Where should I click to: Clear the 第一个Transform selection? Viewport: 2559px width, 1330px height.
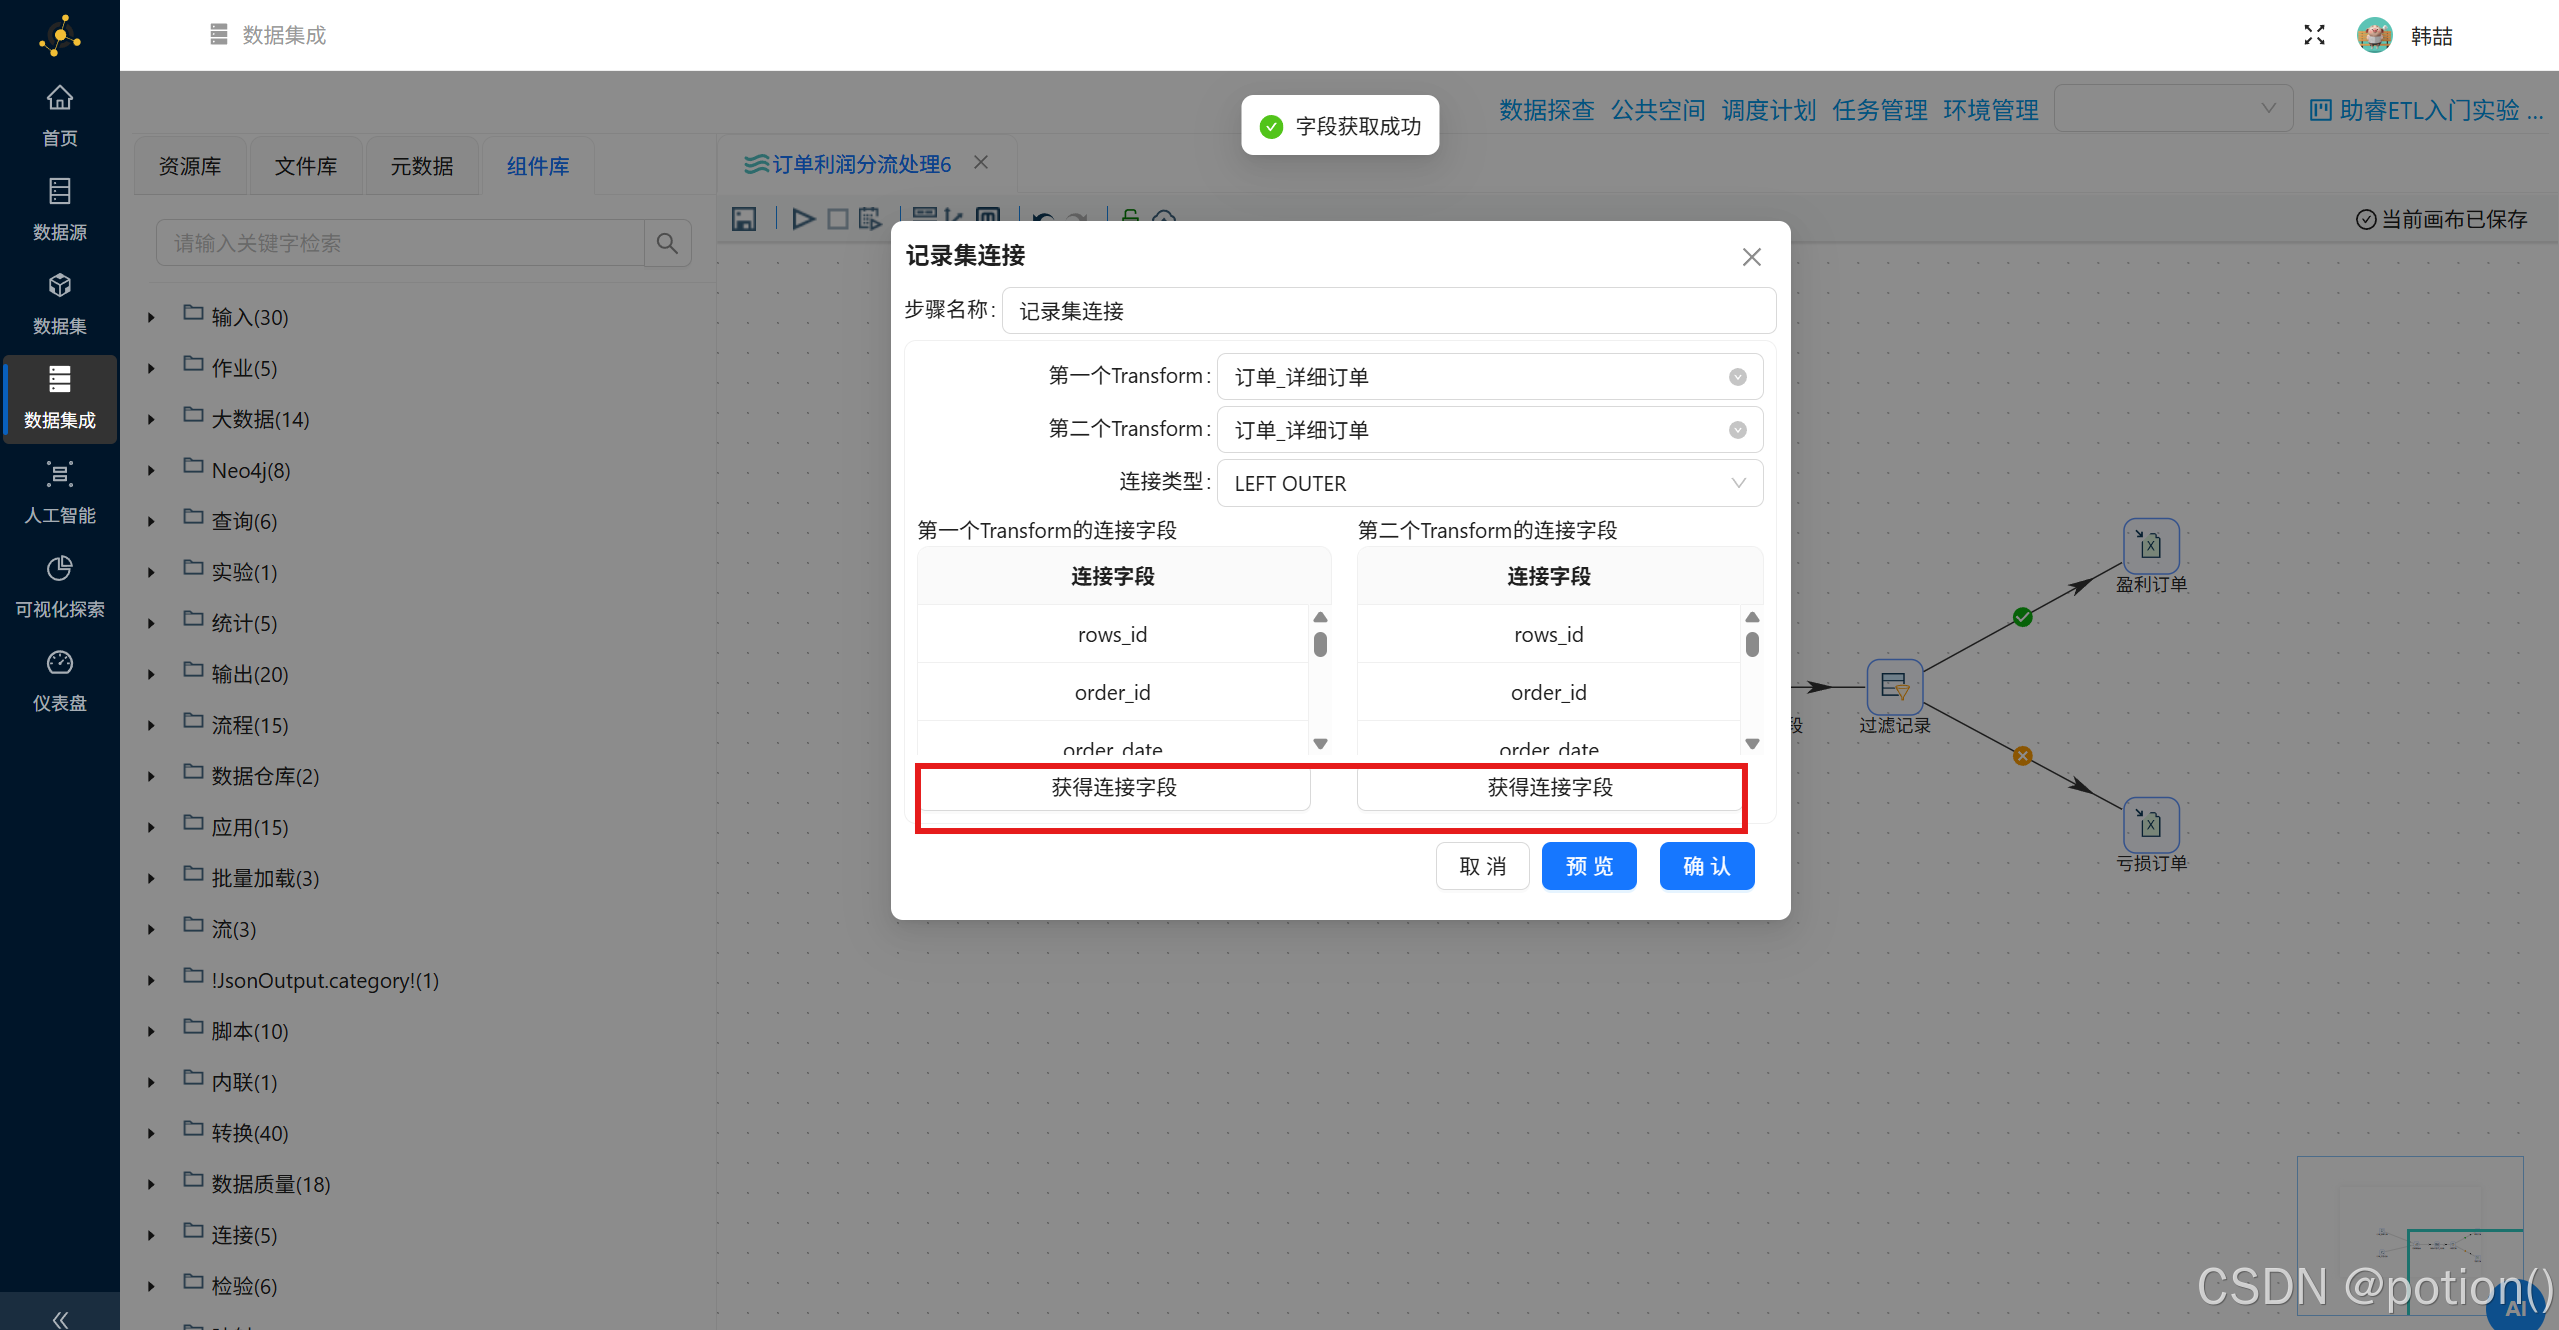tap(1737, 377)
